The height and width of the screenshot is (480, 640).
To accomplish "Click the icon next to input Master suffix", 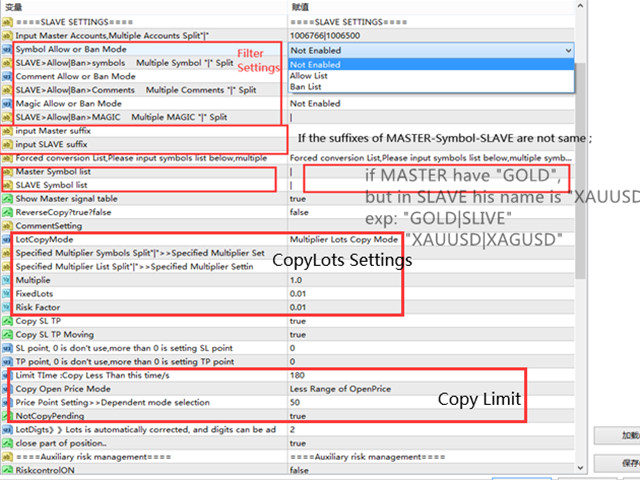I will (7, 131).
